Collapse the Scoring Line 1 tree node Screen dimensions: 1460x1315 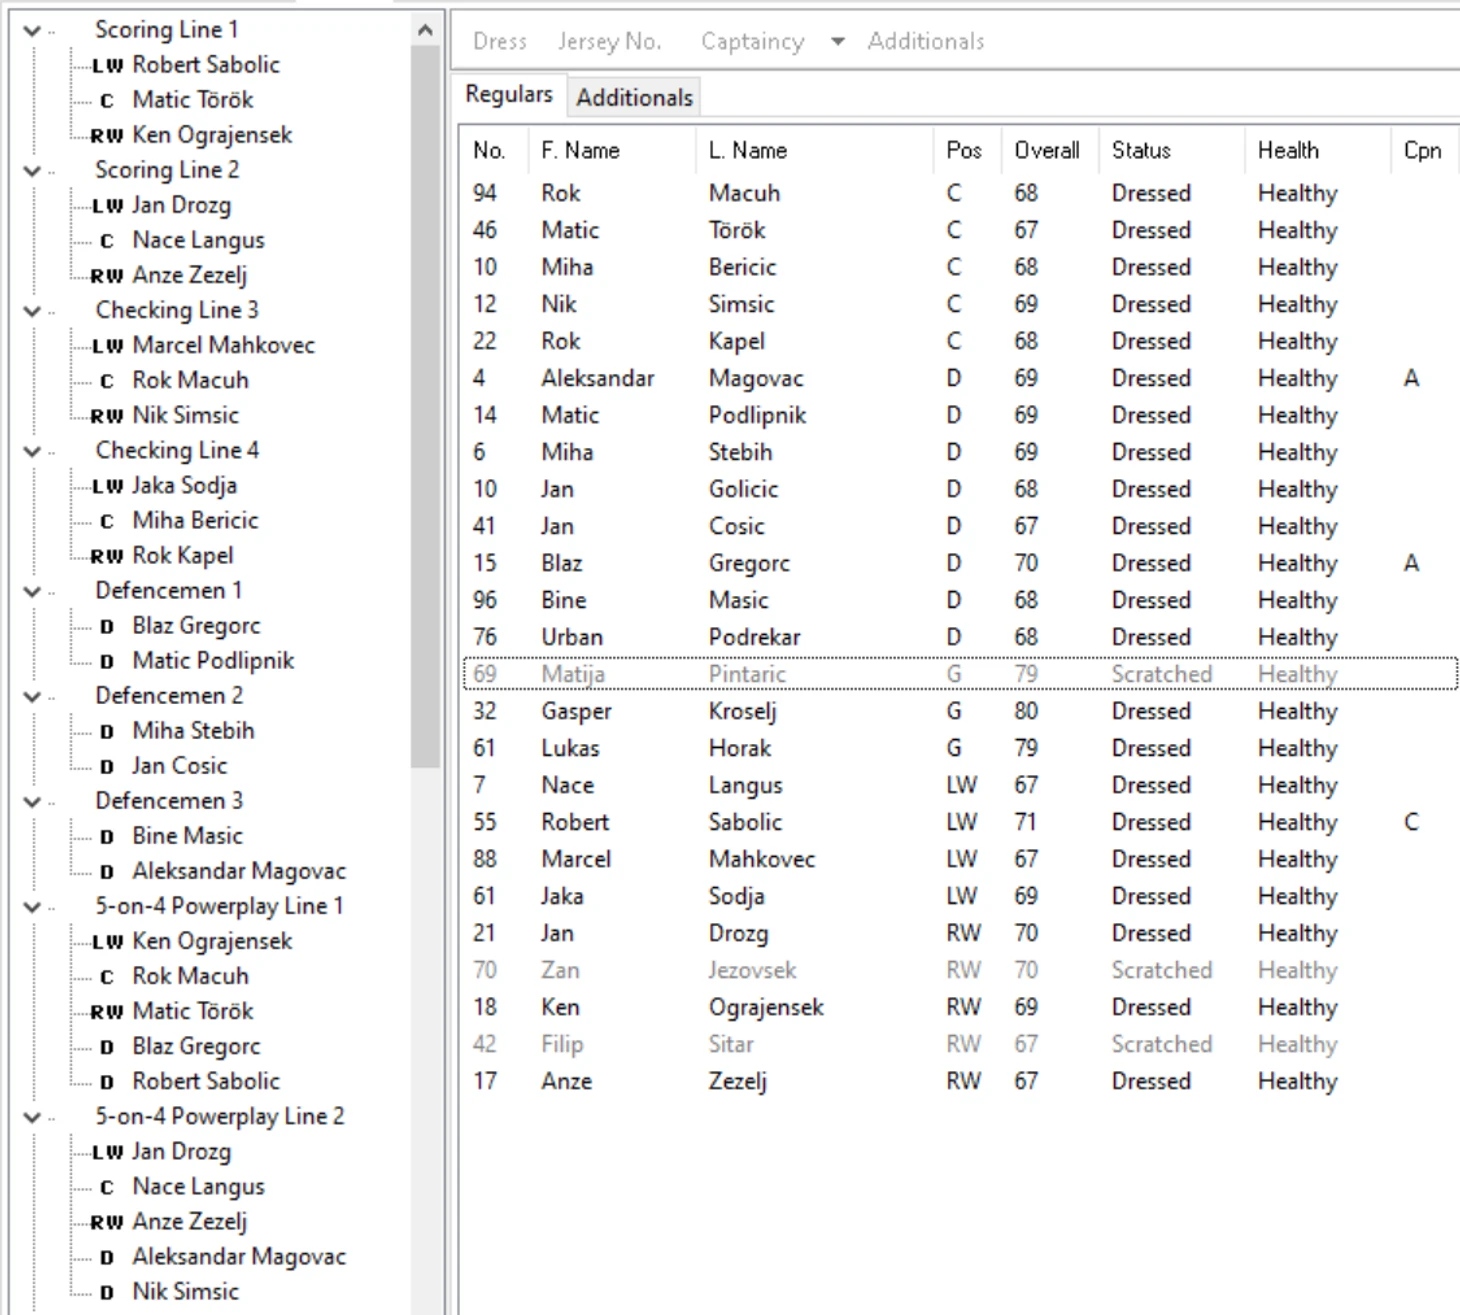tap(32, 31)
